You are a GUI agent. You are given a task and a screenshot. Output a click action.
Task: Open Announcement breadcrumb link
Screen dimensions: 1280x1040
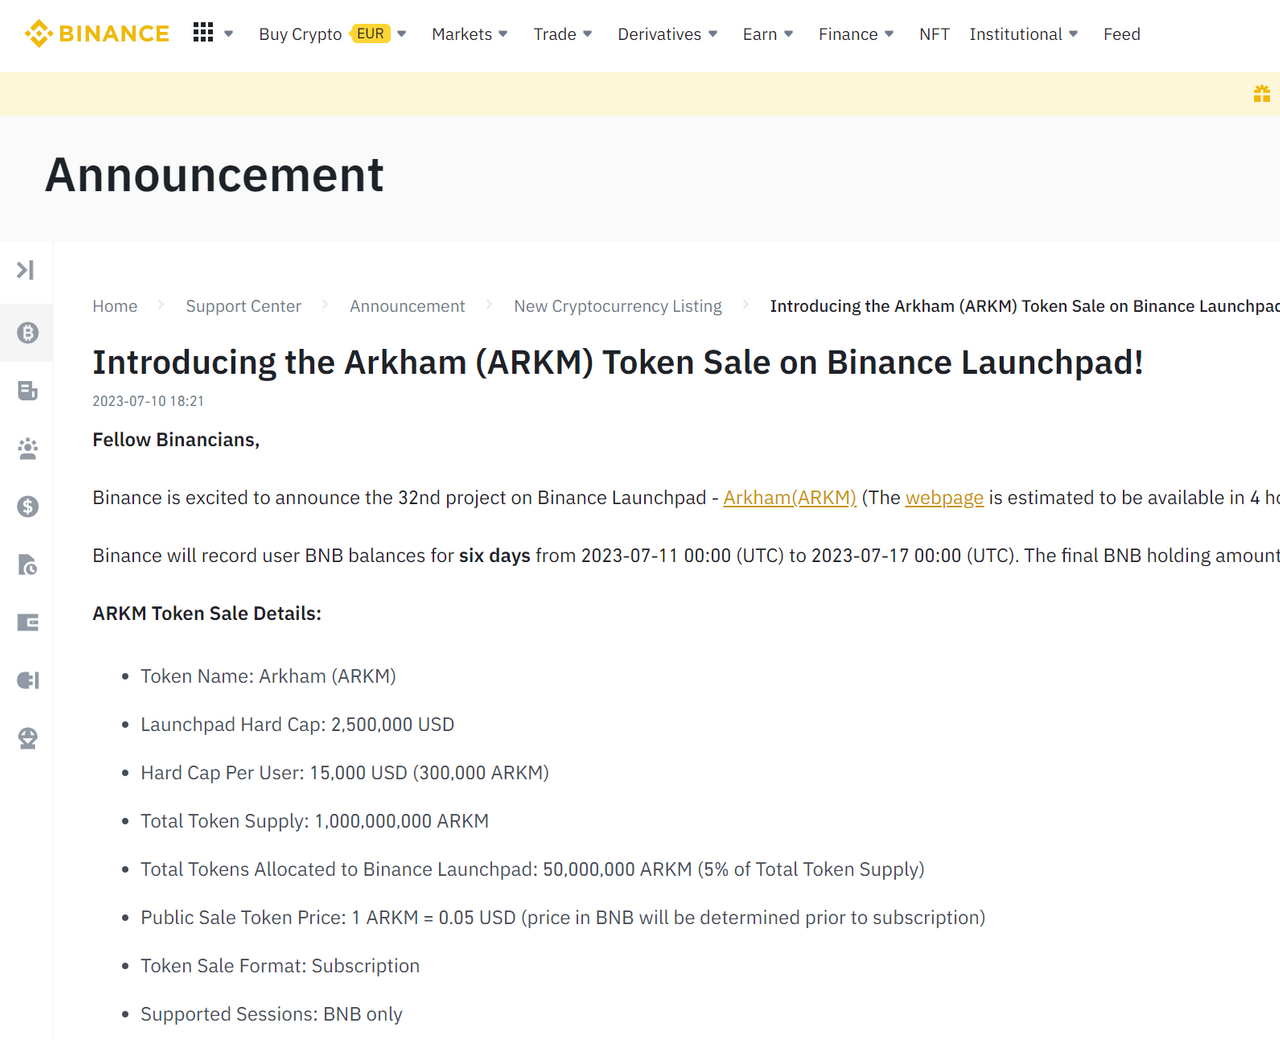[x=407, y=306]
